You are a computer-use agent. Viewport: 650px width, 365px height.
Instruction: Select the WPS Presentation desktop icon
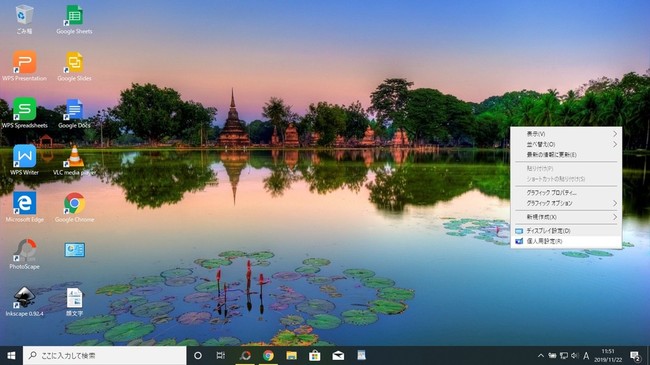[x=24, y=66]
